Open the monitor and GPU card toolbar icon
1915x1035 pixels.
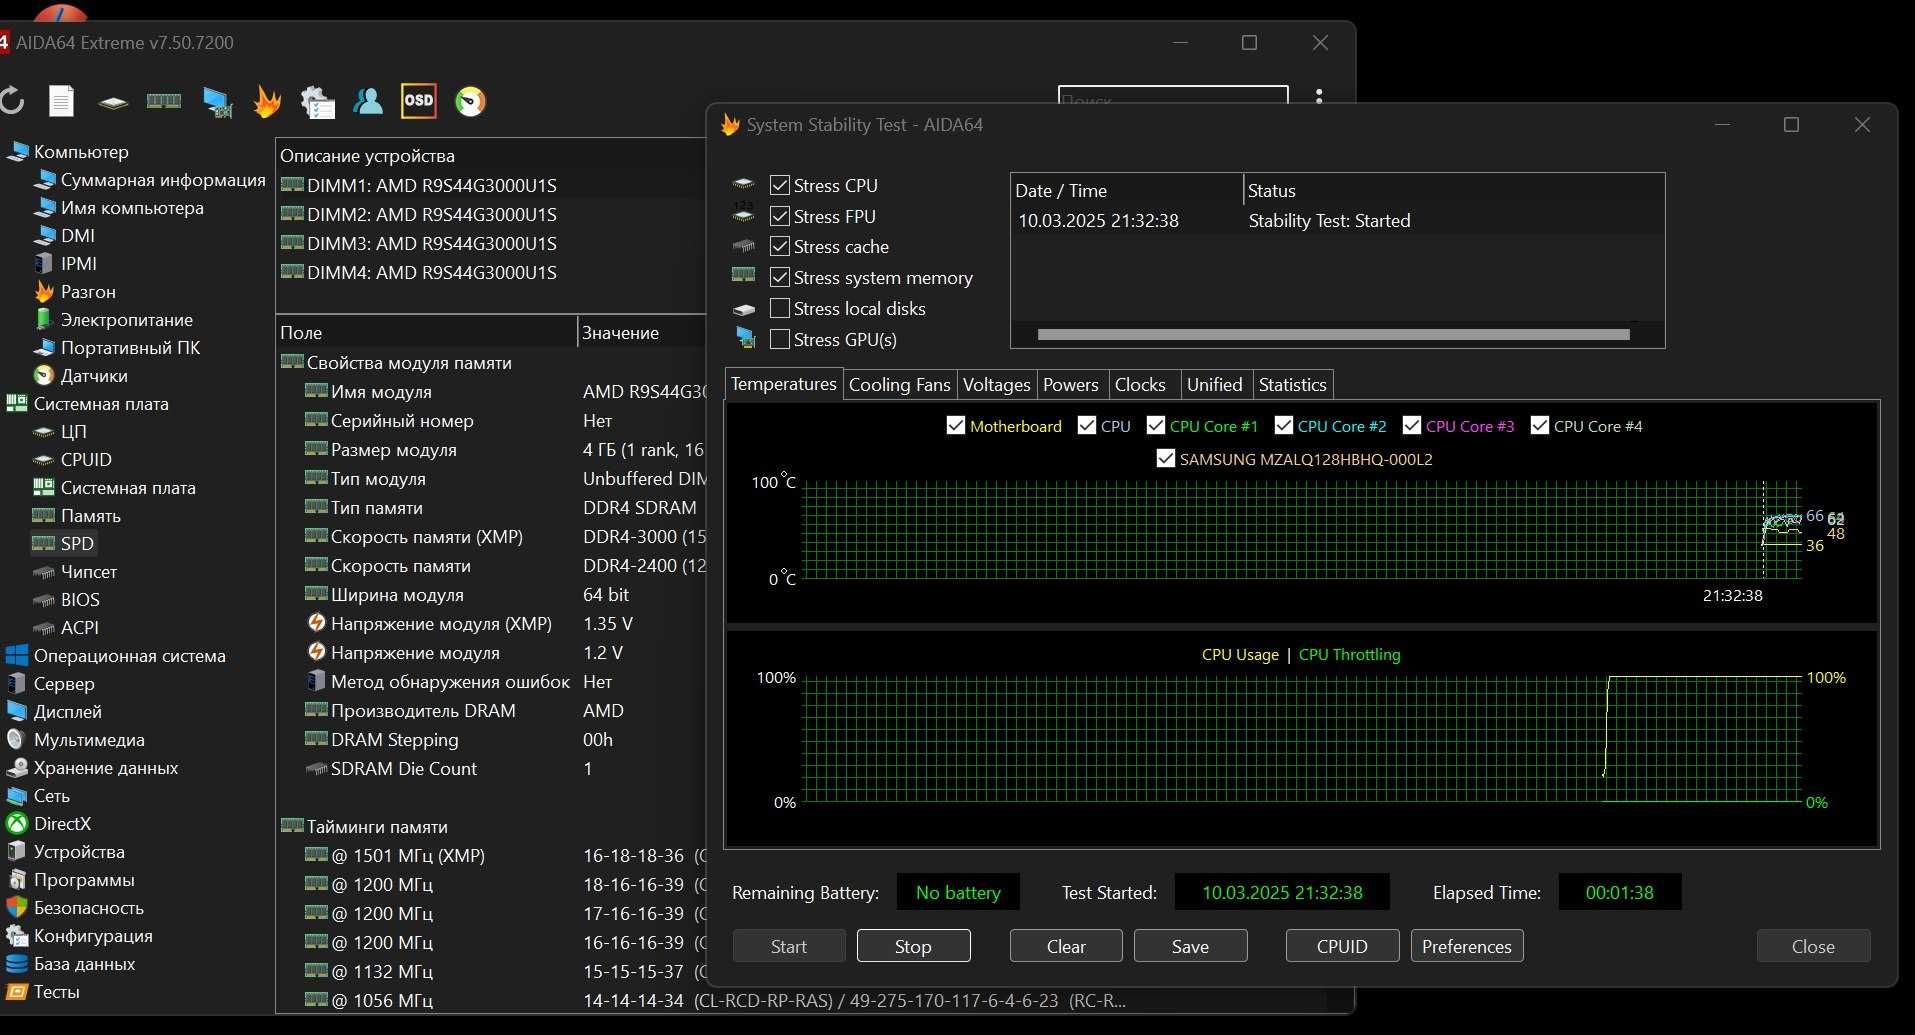pos(217,102)
